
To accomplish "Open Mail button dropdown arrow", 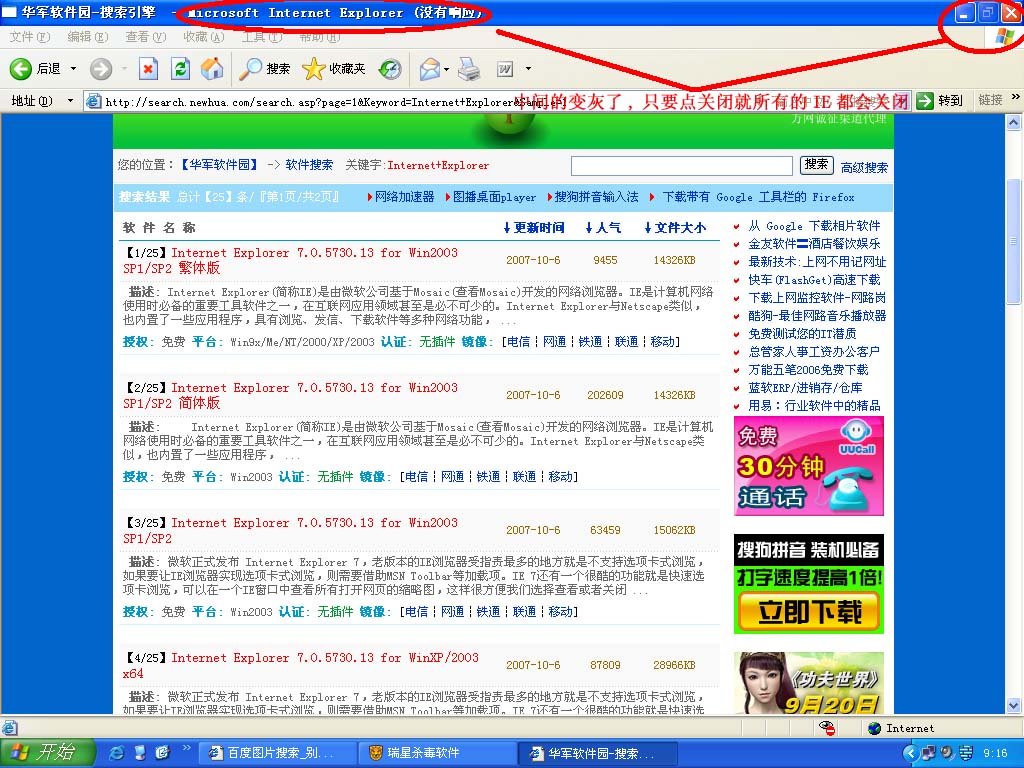I will [x=447, y=69].
